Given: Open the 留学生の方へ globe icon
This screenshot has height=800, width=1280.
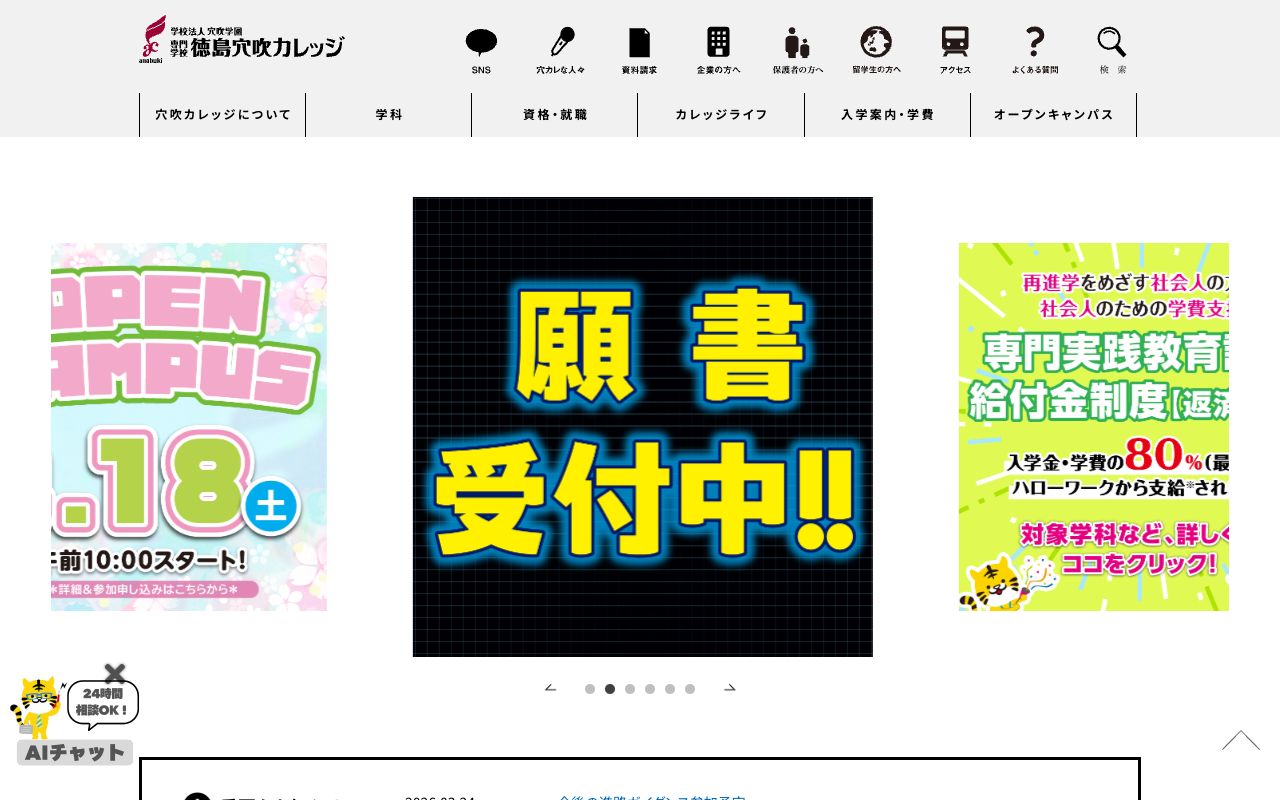Looking at the screenshot, I should click(x=875, y=43).
